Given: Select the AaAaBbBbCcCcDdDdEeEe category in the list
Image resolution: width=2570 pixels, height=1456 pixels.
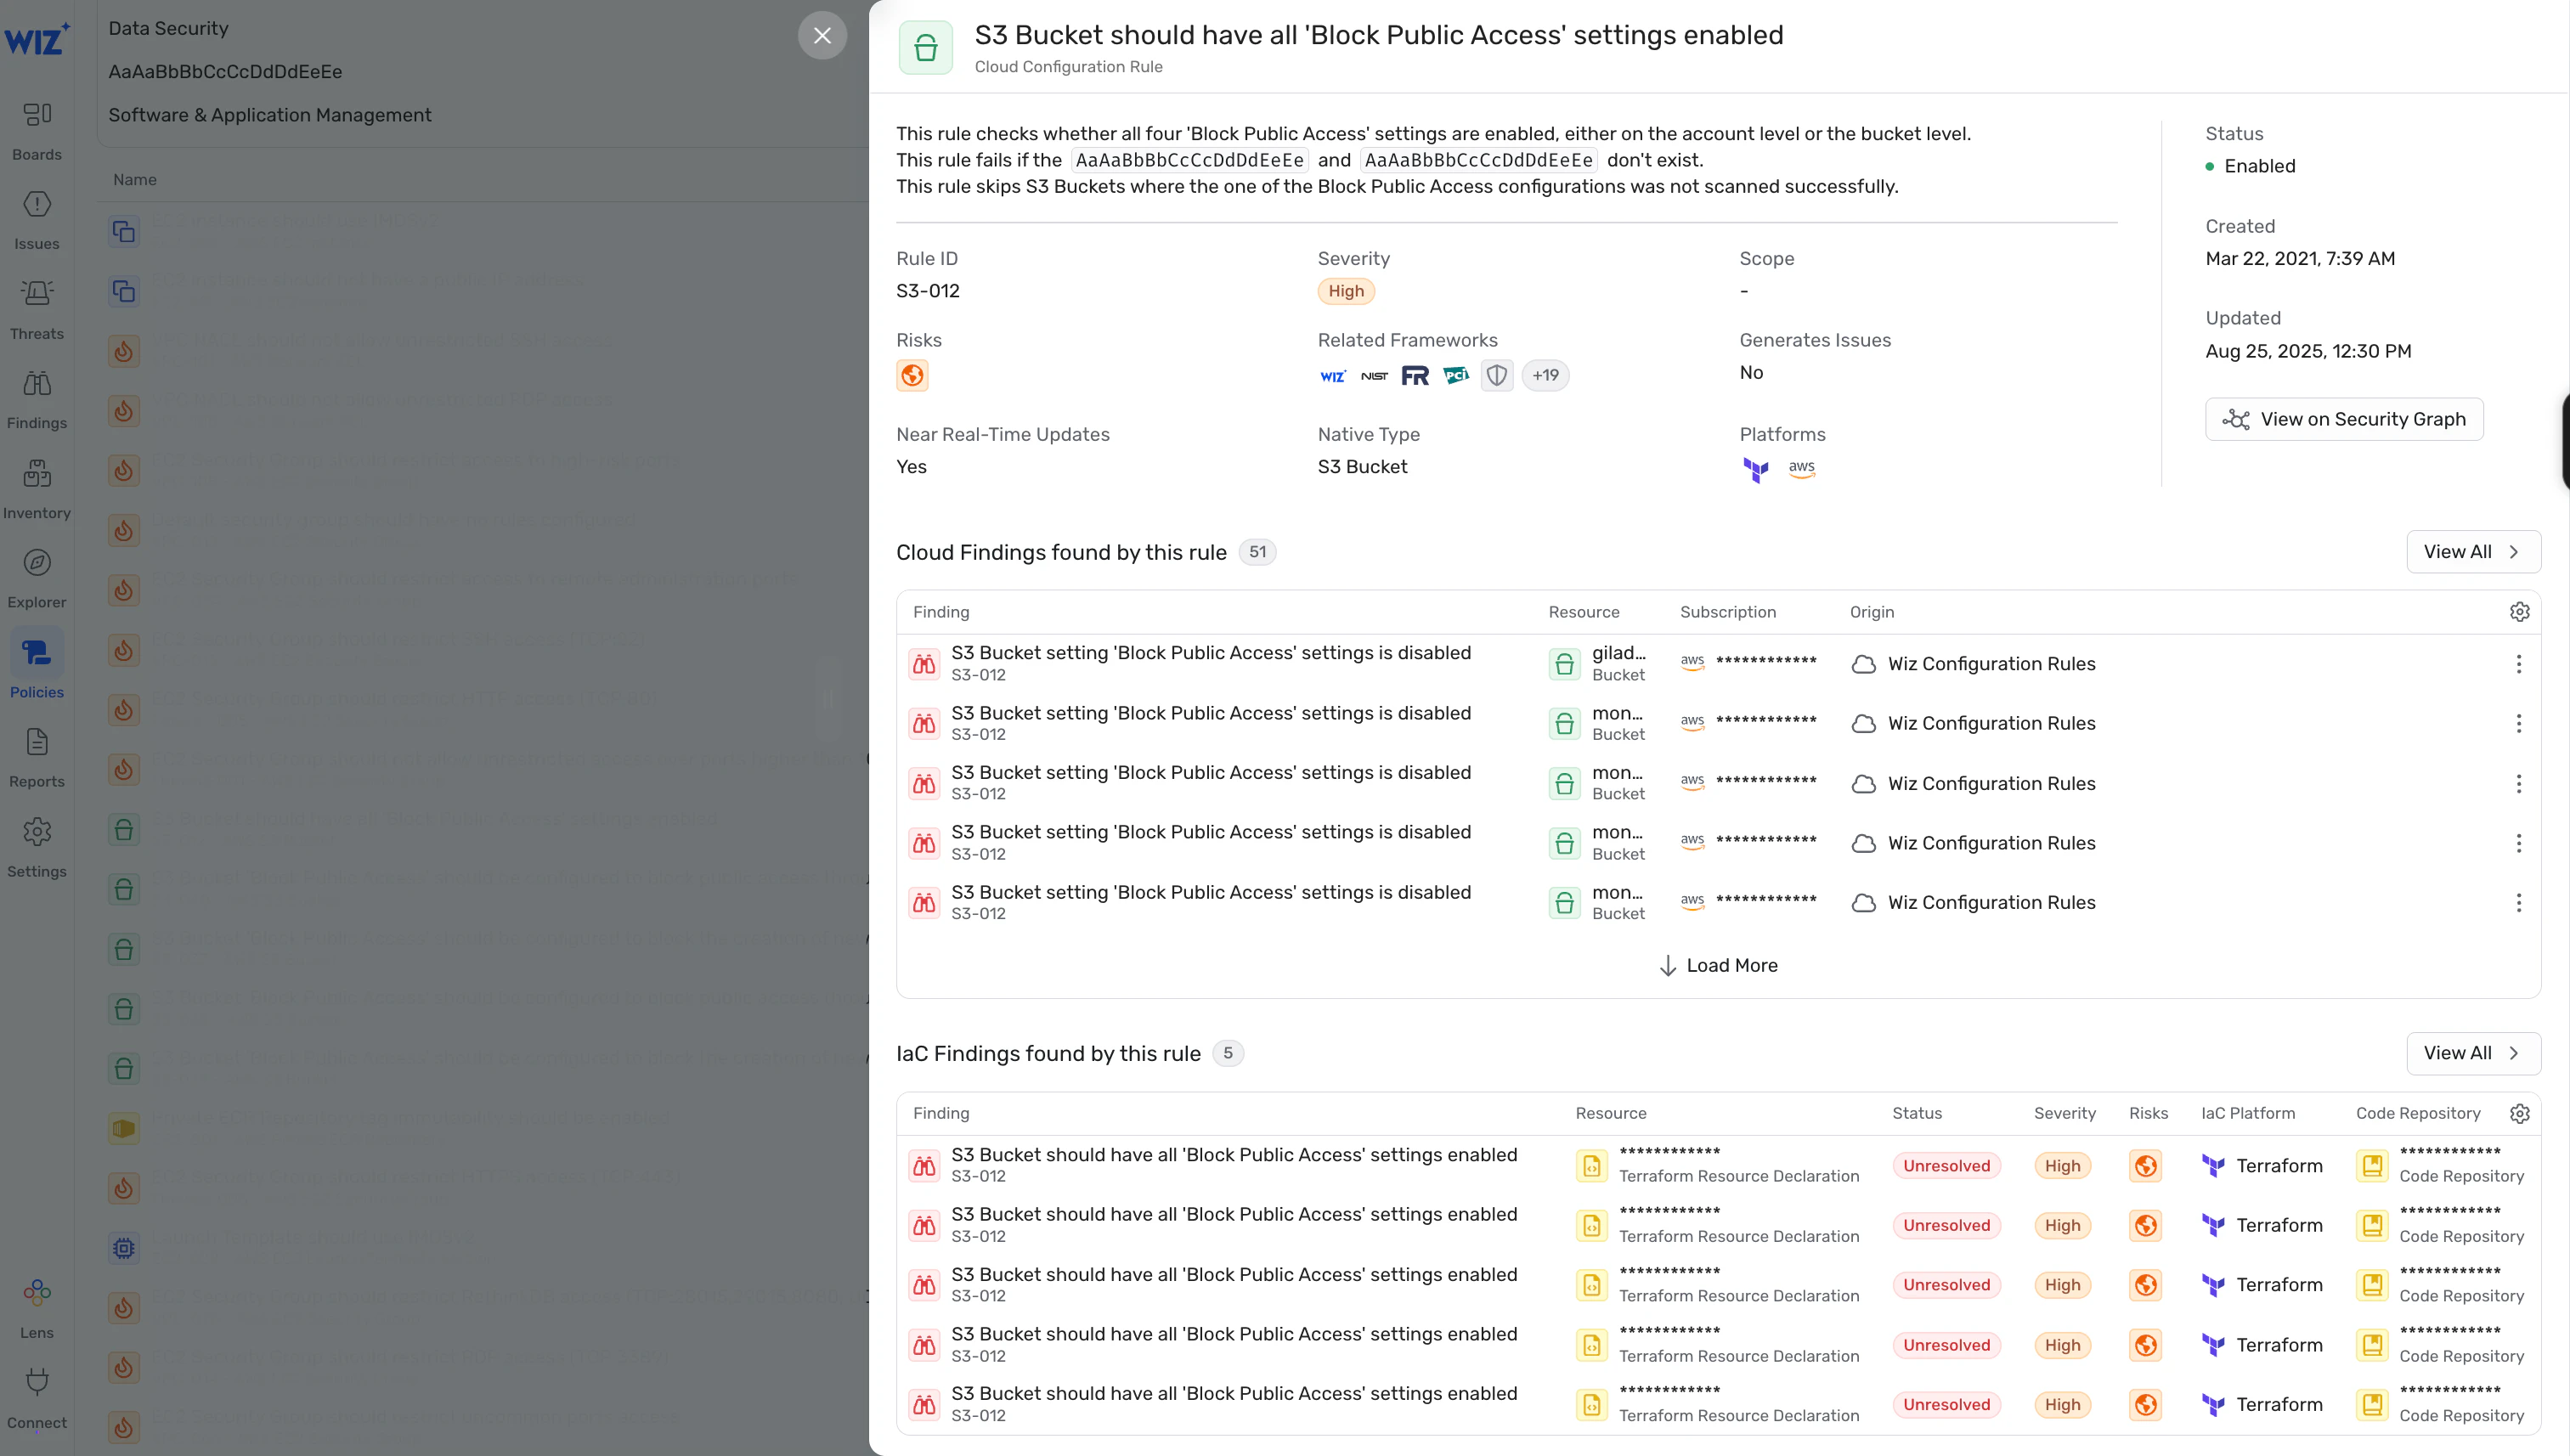Looking at the screenshot, I should point(225,72).
